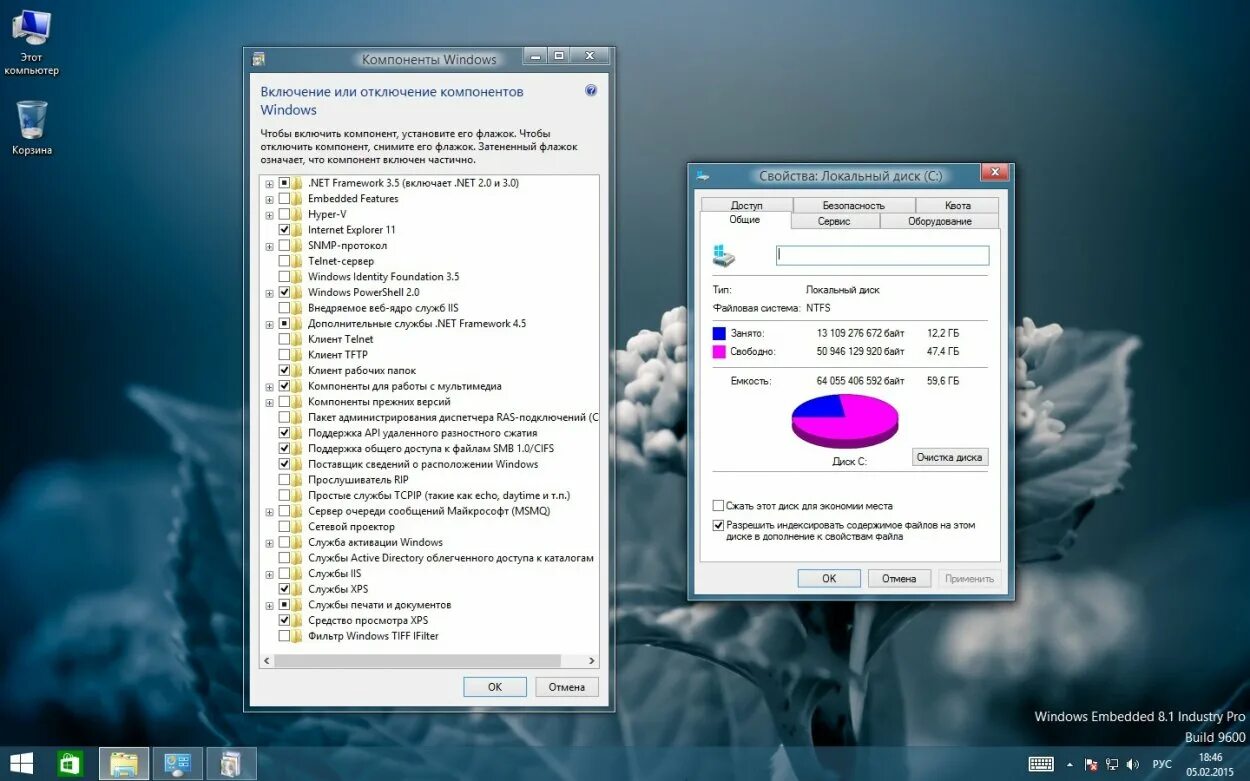
Task: Switch to the Windows components taskbar icon
Action: tap(231, 763)
